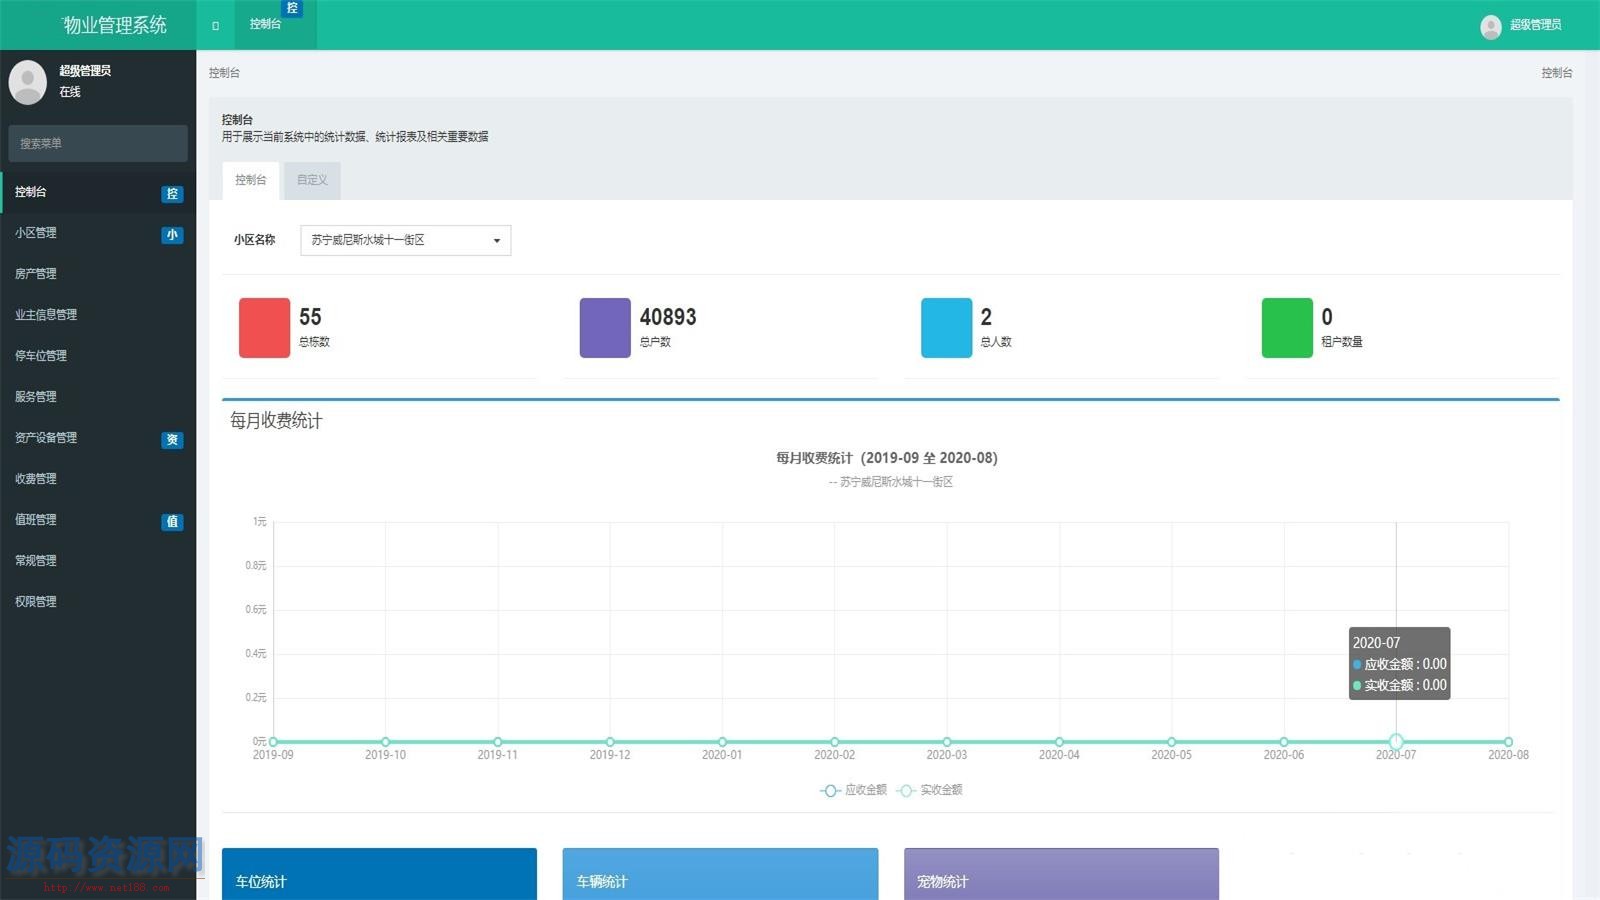Click the 物业管理系统 logo title

click(x=115, y=25)
